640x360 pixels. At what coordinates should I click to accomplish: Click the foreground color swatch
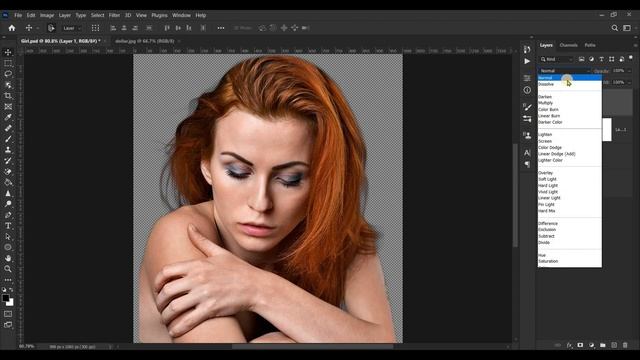[x=5, y=298]
